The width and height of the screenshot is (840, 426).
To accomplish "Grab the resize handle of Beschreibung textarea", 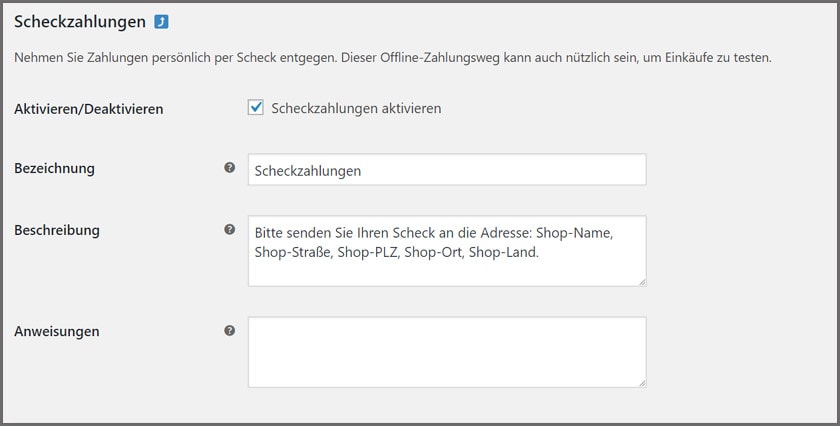I will tap(641, 281).
